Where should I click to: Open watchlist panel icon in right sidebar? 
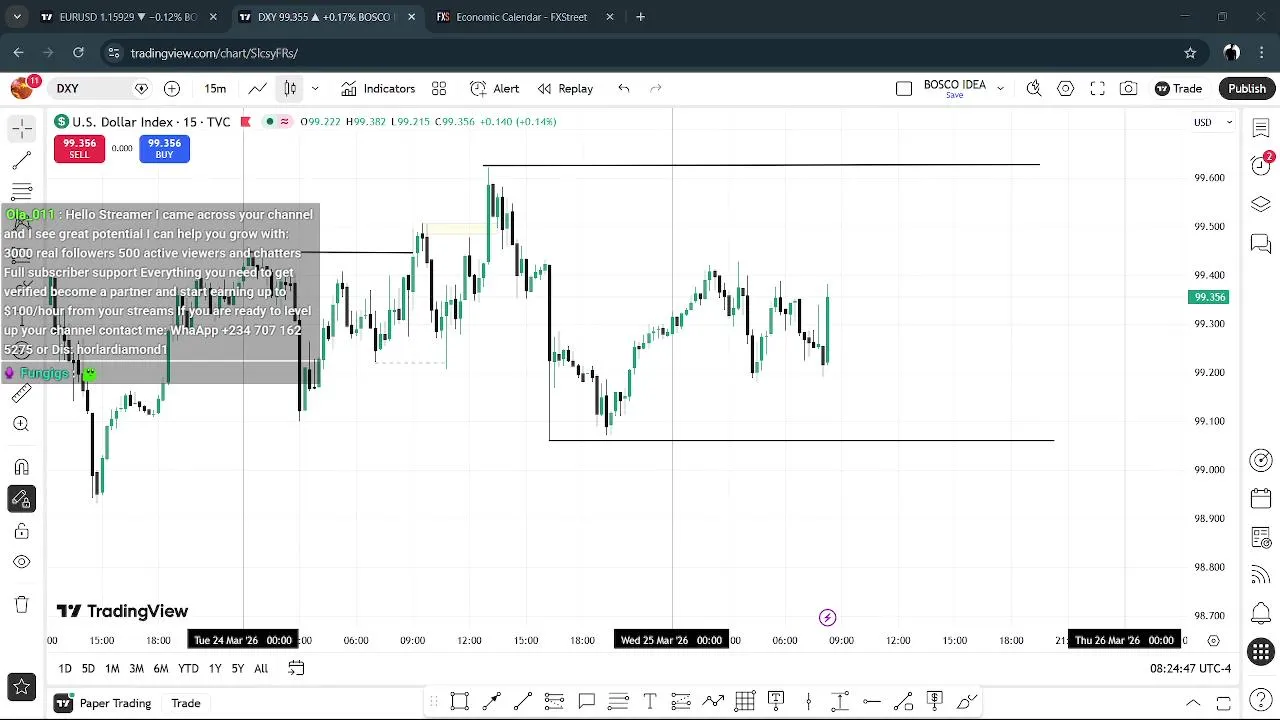coord(1261,129)
